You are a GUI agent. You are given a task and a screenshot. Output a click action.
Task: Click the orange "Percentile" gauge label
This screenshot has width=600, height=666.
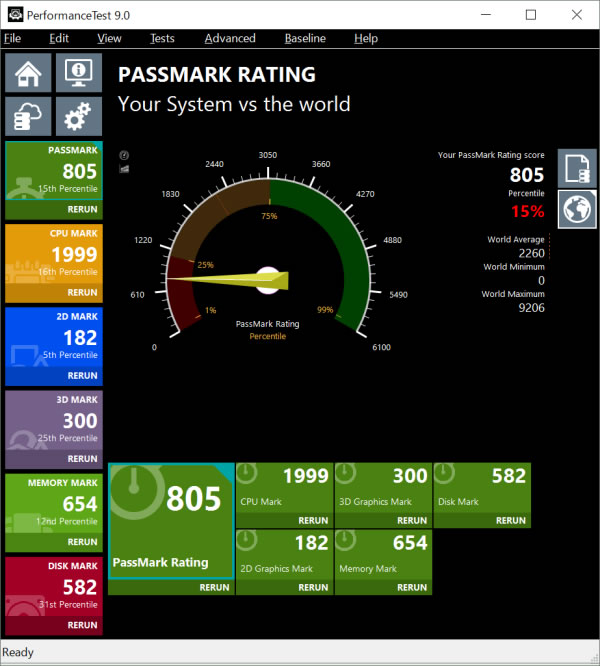coord(268,336)
